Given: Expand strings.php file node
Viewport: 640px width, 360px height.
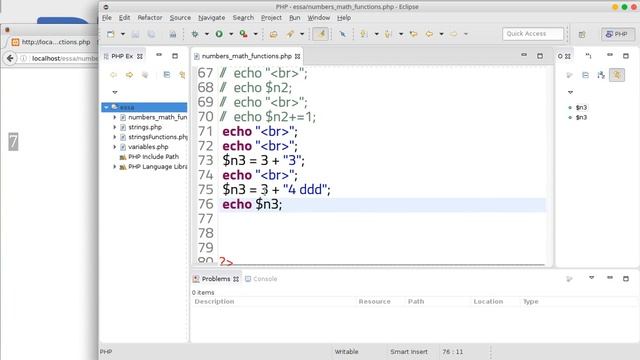Looking at the screenshot, I should pyautogui.click(x=115, y=127).
